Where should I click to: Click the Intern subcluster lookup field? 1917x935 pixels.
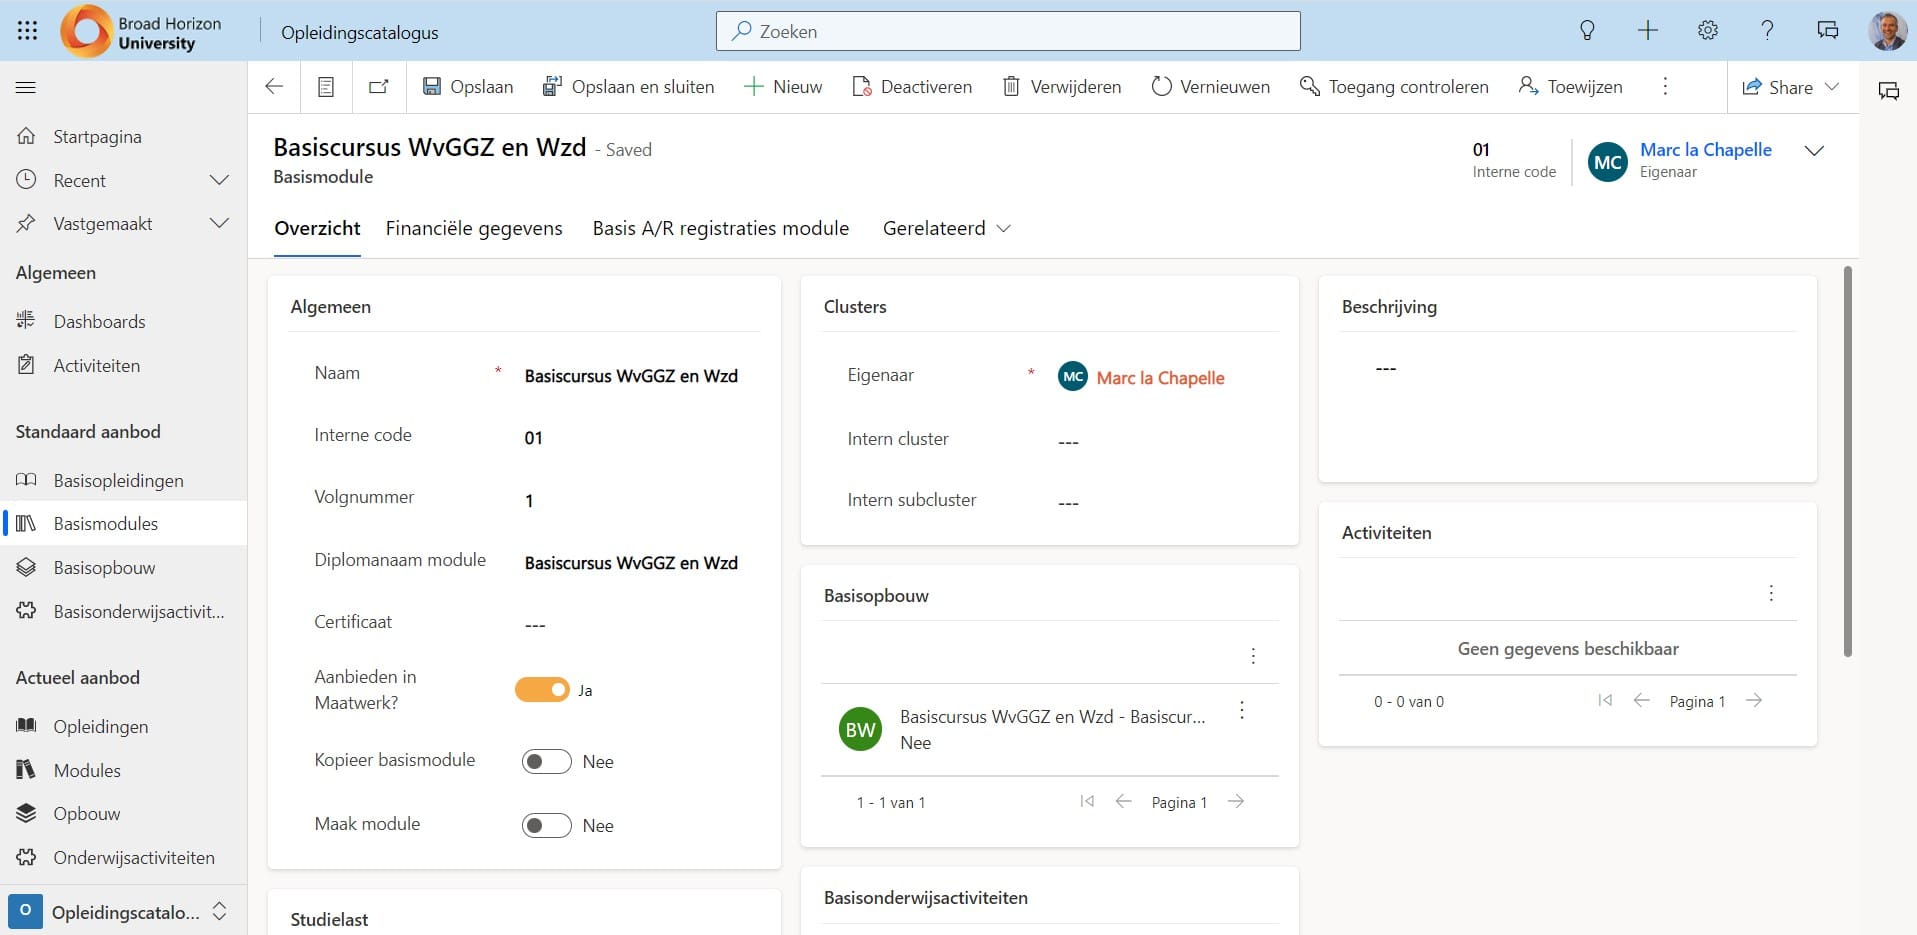click(x=1164, y=502)
